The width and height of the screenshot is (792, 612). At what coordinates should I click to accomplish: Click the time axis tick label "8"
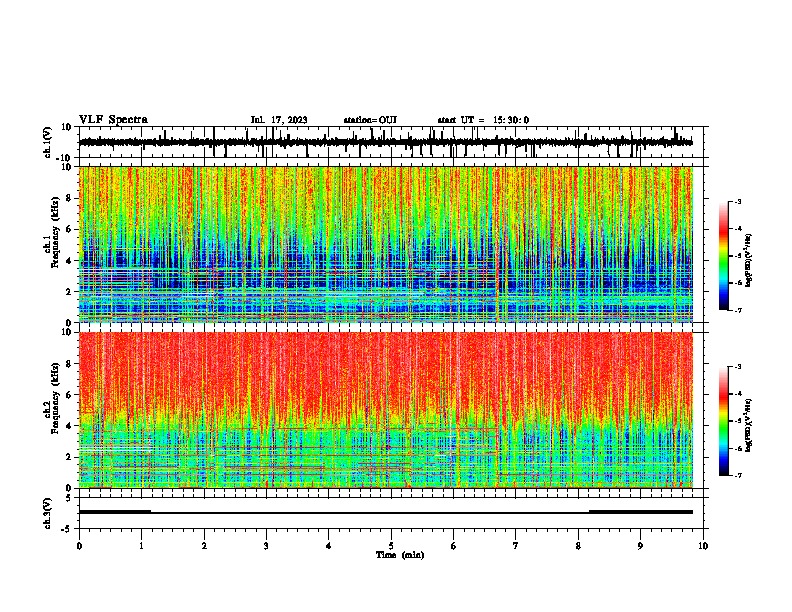(x=578, y=546)
